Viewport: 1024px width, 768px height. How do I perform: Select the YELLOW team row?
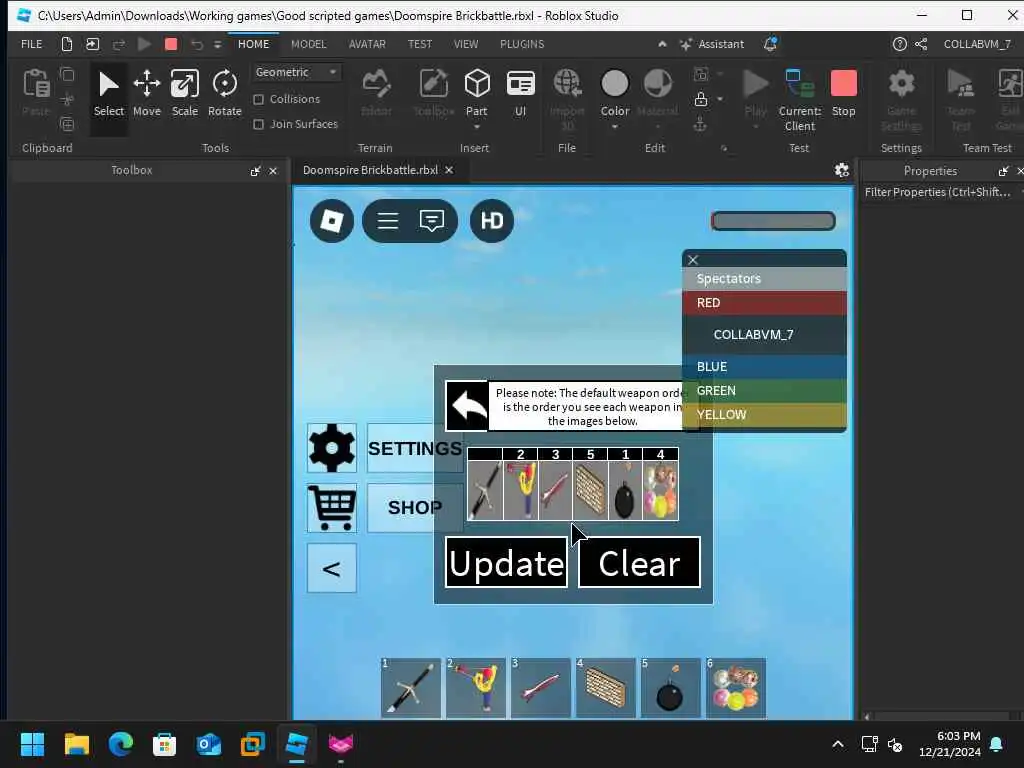pyautogui.click(x=764, y=415)
